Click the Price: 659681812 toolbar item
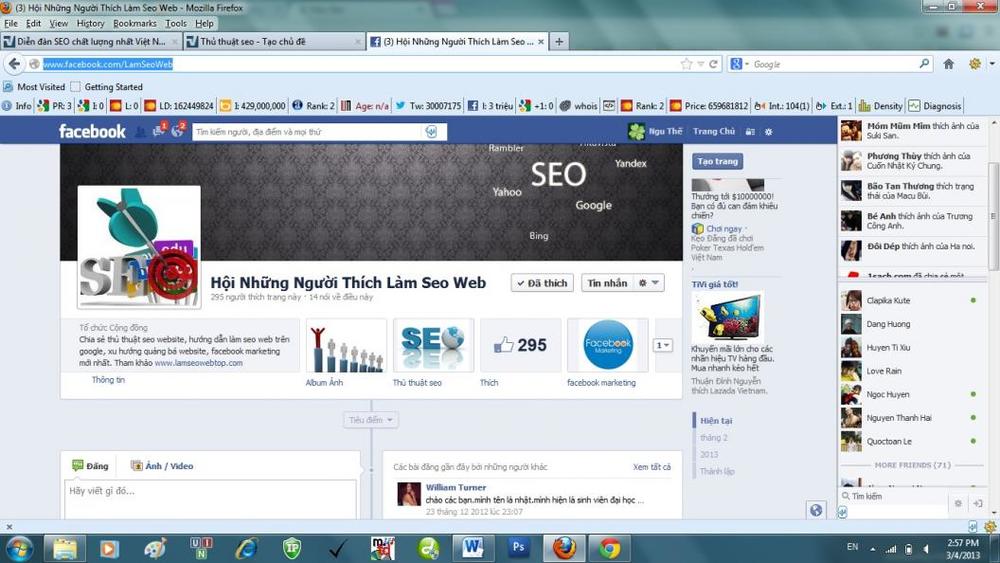 [709, 106]
